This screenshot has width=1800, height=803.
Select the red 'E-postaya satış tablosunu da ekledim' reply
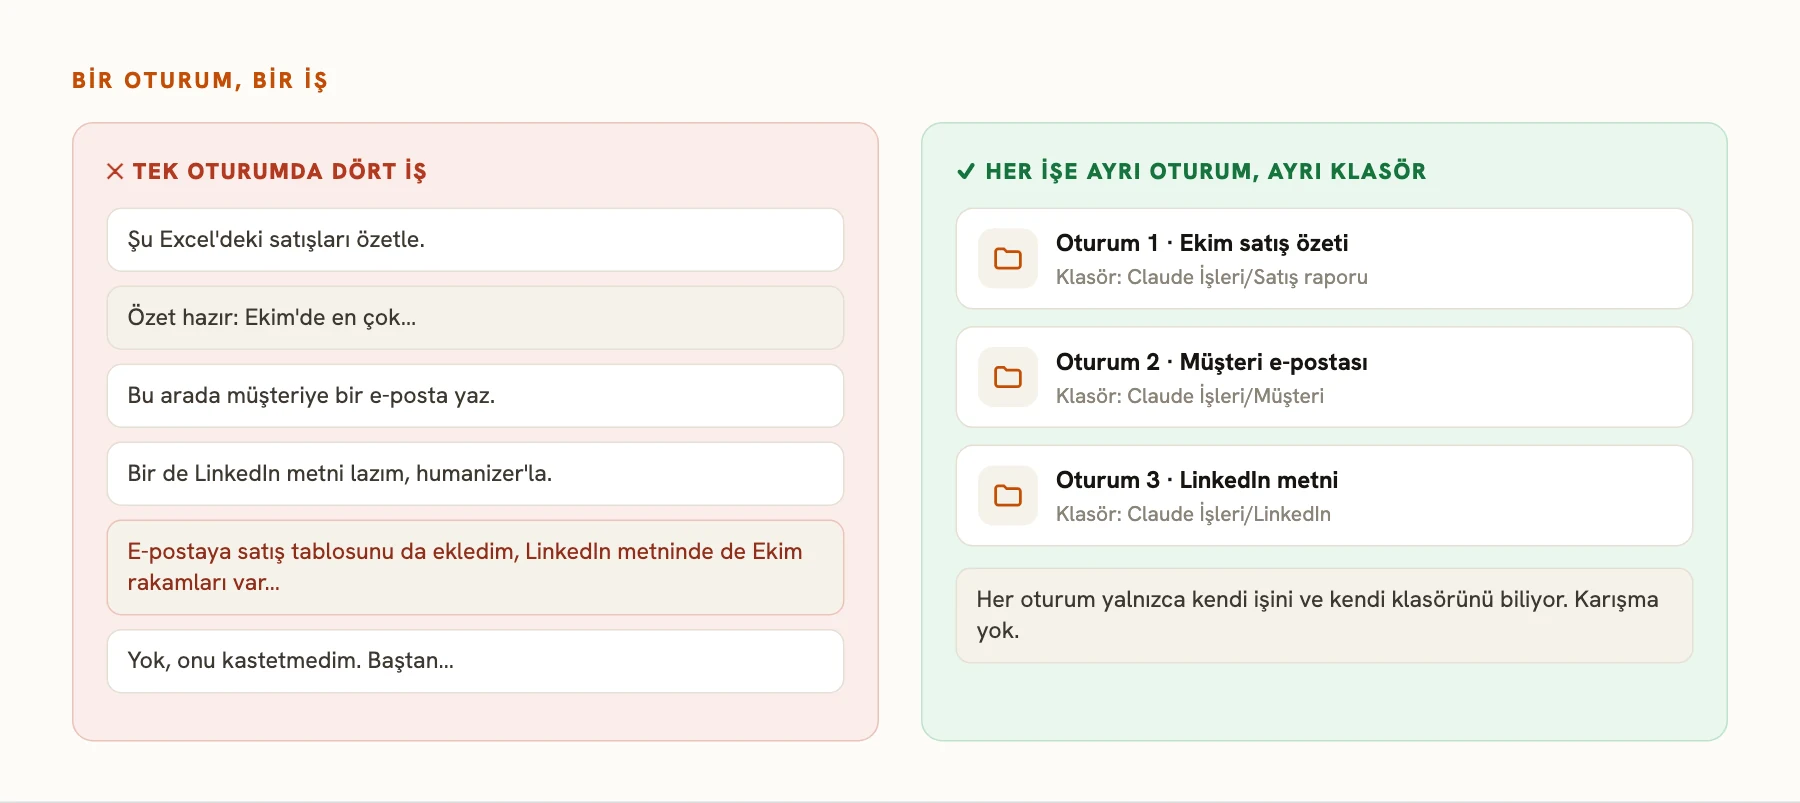(475, 567)
